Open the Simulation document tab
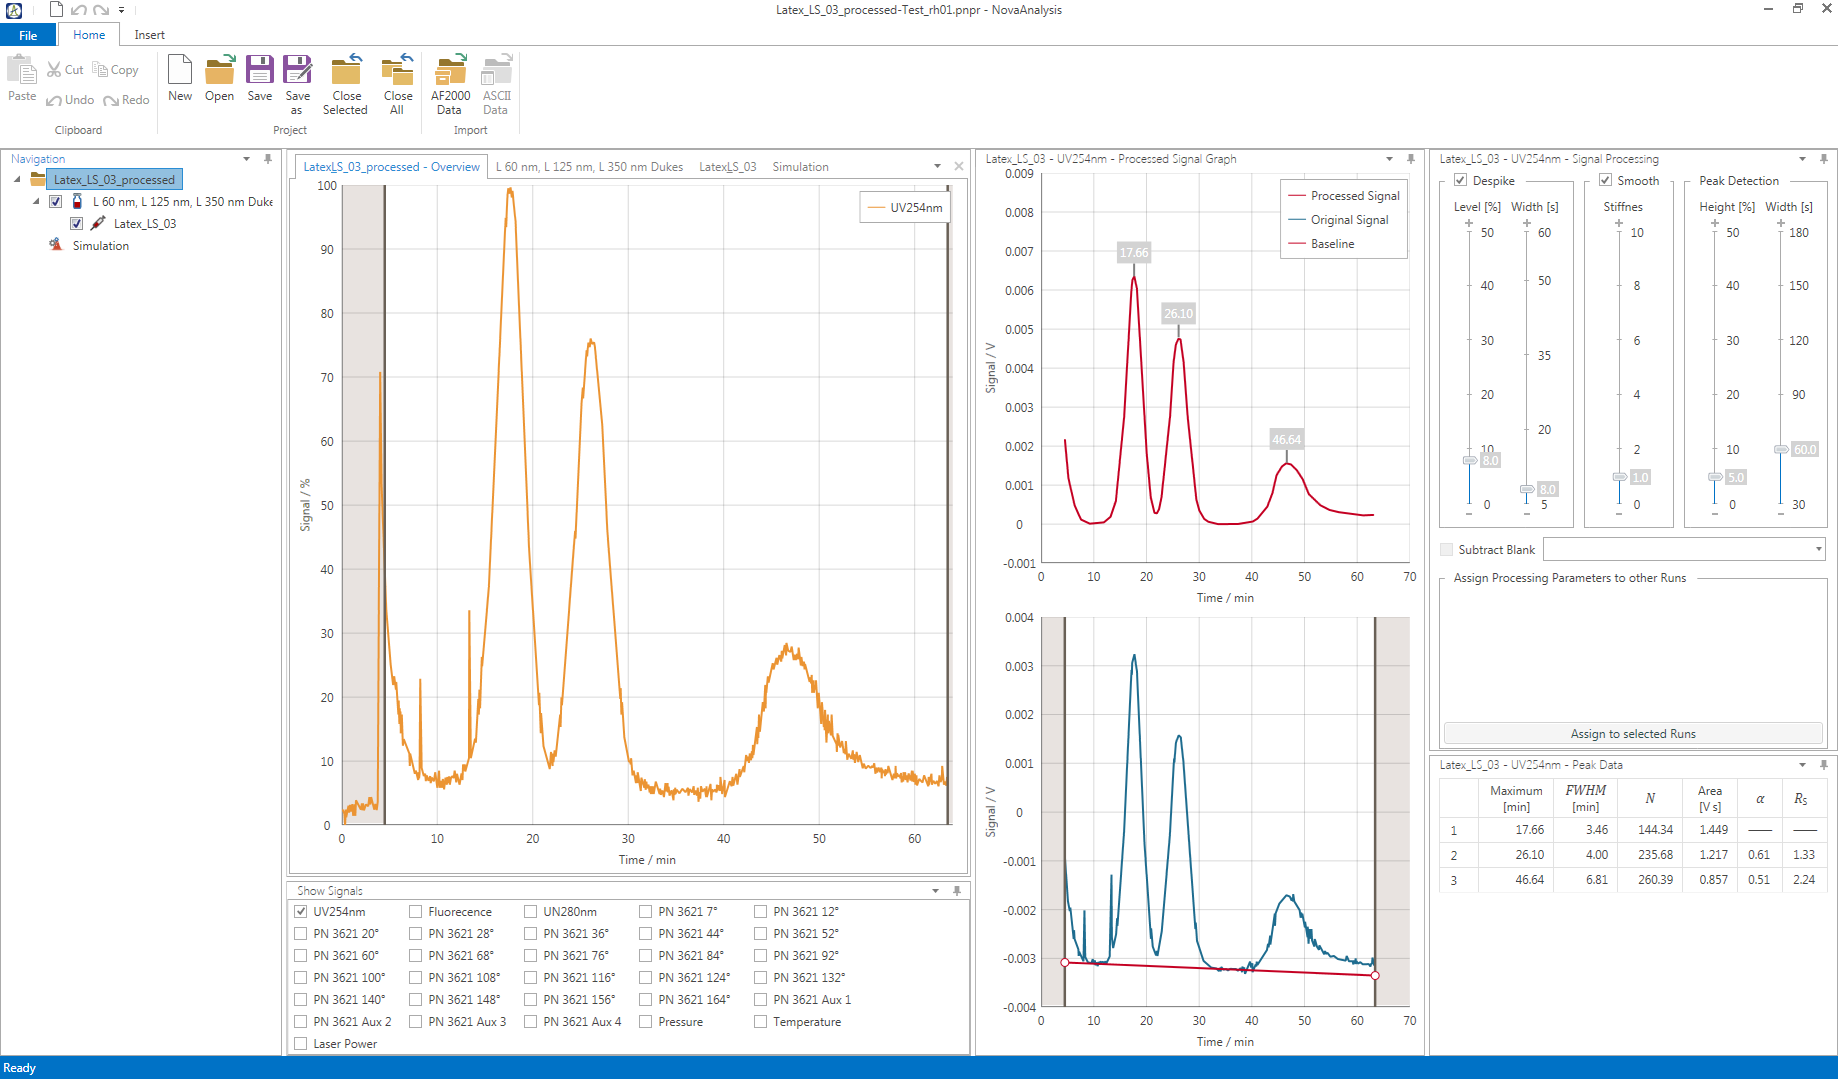1838x1080 pixels. tap(800, 166)
